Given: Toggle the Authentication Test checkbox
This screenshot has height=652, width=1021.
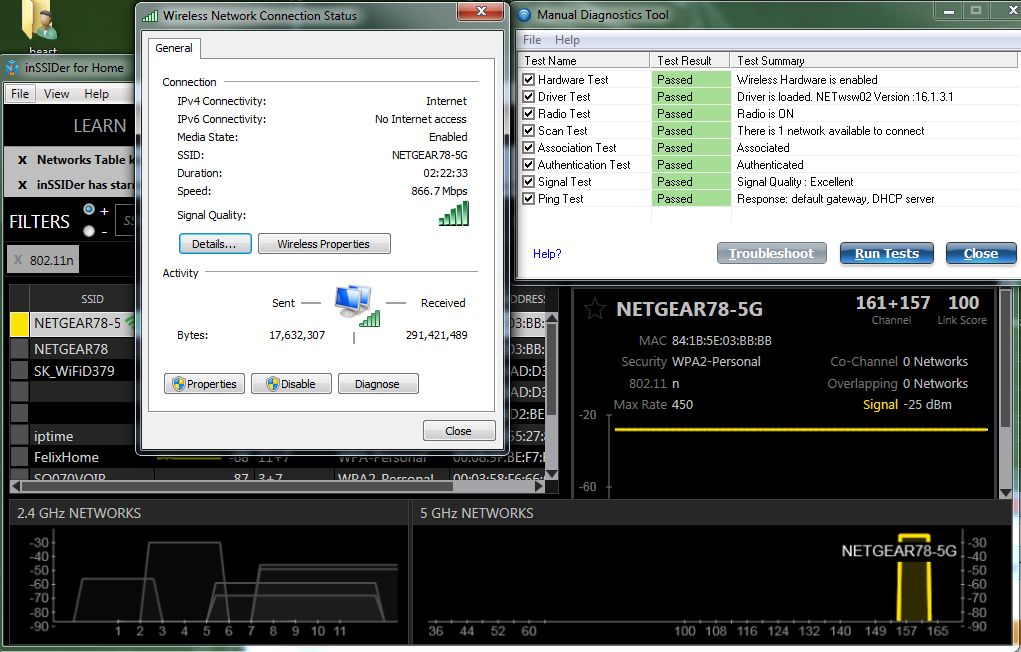Looking at the screenshot, I should click(x=529, y=165).
